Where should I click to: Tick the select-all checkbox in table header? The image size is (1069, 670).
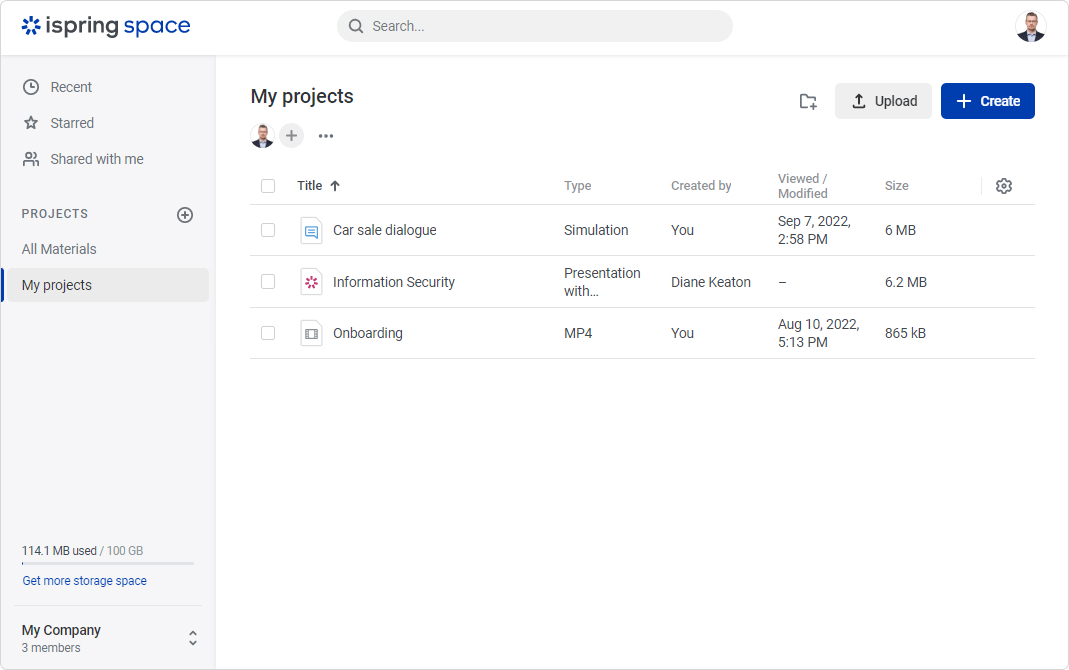pos(268,186)
